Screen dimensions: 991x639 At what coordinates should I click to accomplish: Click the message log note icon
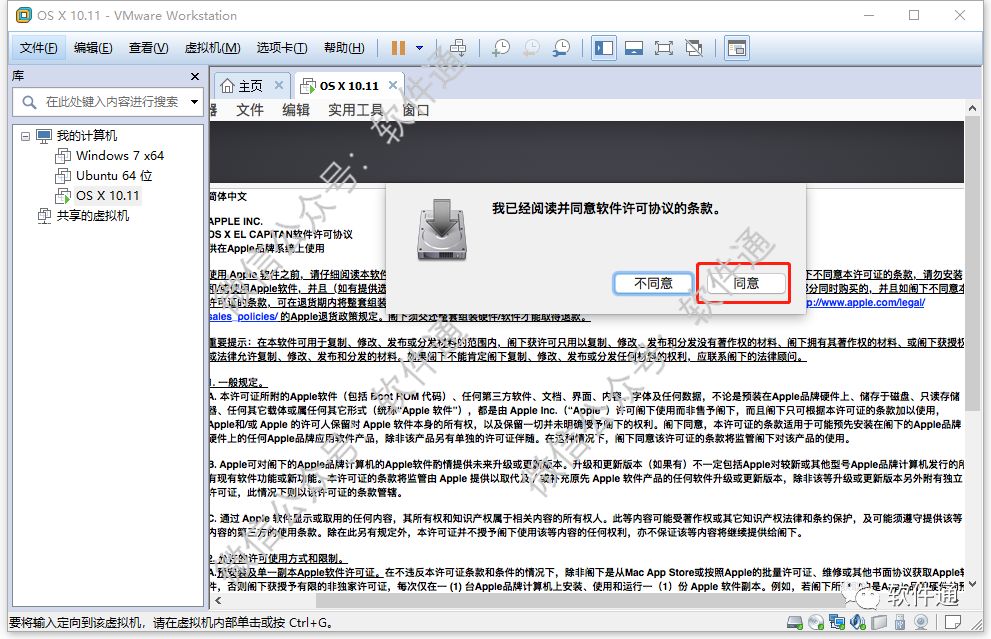click(x=952, y=623)
